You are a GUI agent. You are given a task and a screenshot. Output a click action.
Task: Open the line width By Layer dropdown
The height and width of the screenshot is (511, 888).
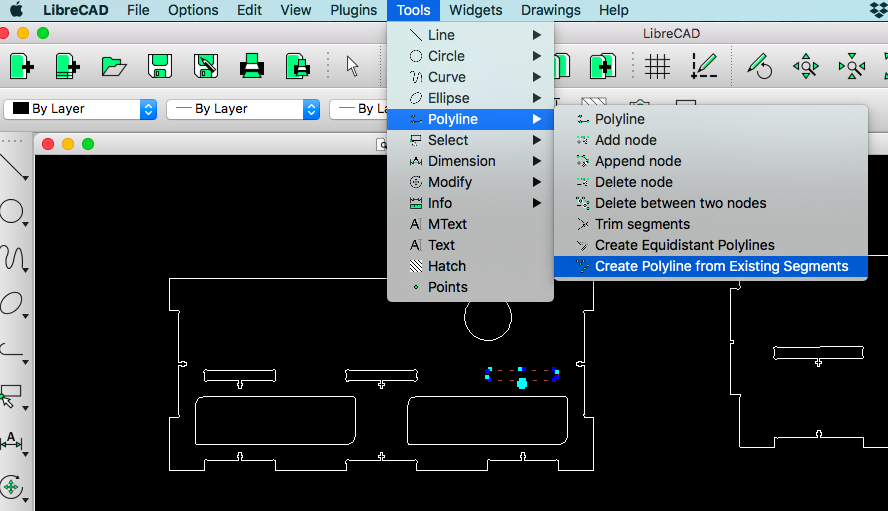(244, 109)
